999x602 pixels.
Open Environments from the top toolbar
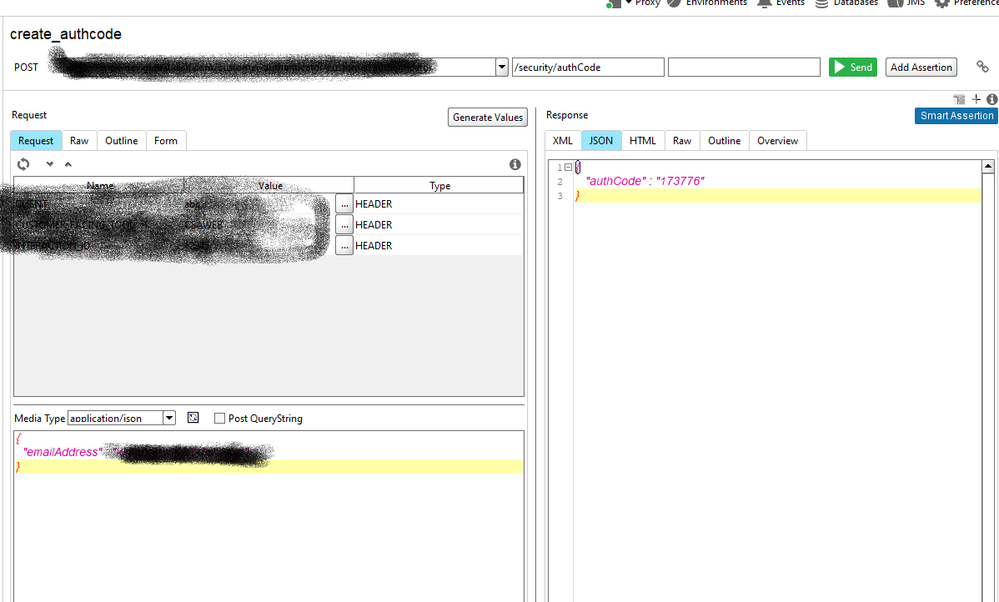[707, 3]
